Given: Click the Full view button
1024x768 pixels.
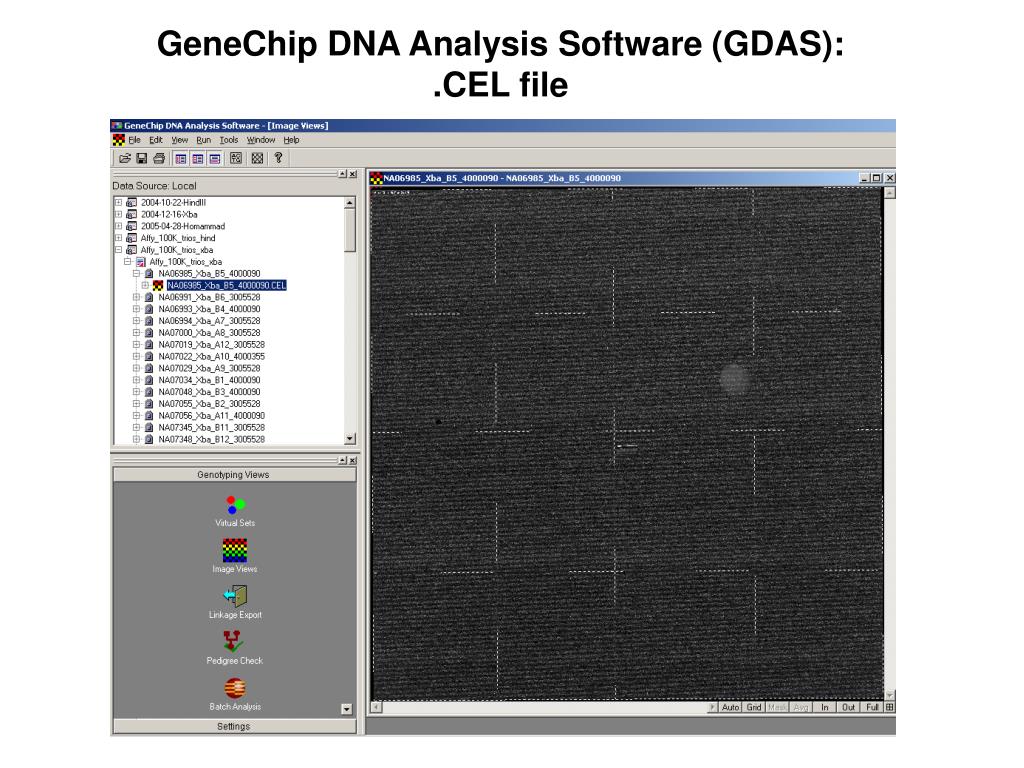Looking at the screenshot, I should pos(872,707).
